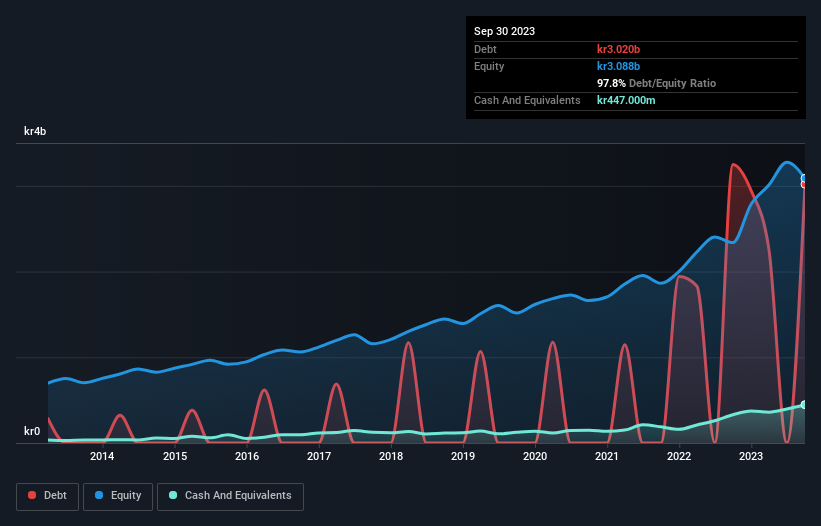Click the Debt label in tooltip
Viewport: 821px width, 526px height.
(x=485, y=49)
